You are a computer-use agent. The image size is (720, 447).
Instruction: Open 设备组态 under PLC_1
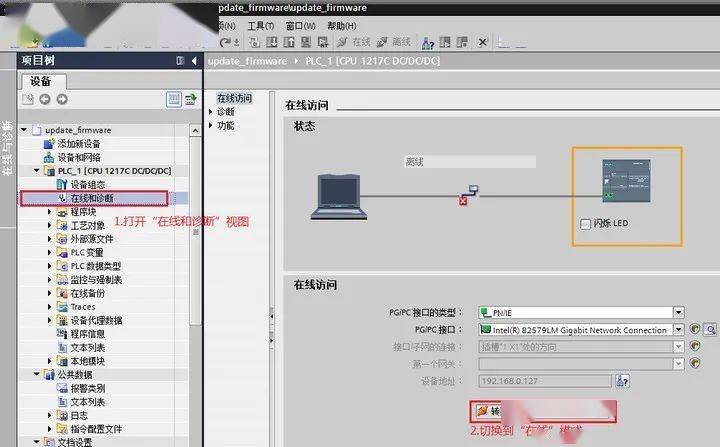[x=86, y=185]
